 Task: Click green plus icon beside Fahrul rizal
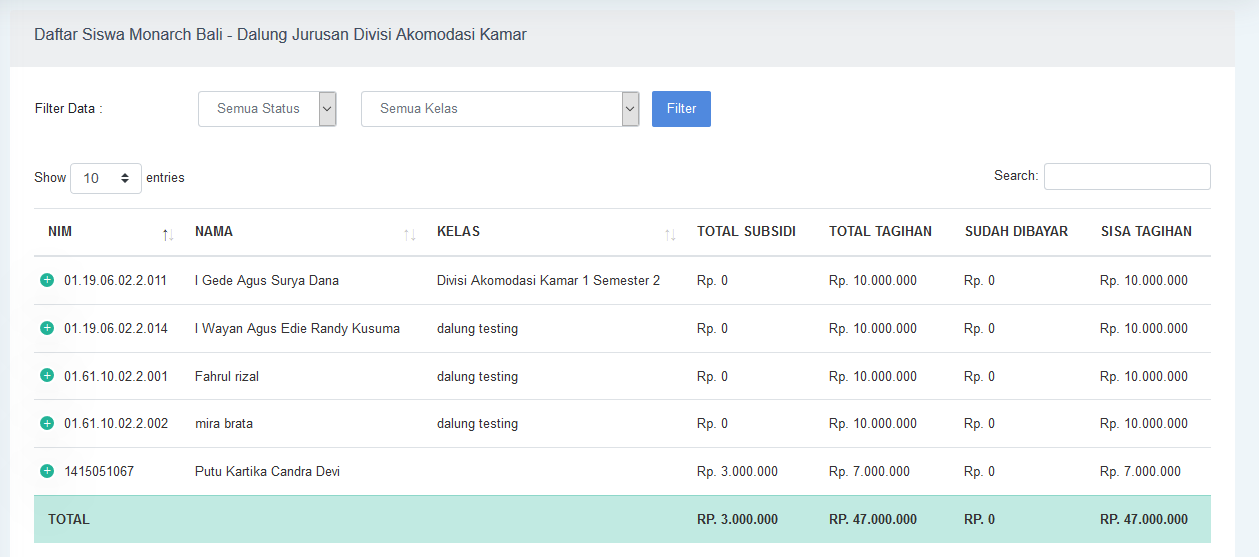pos(46,376)
